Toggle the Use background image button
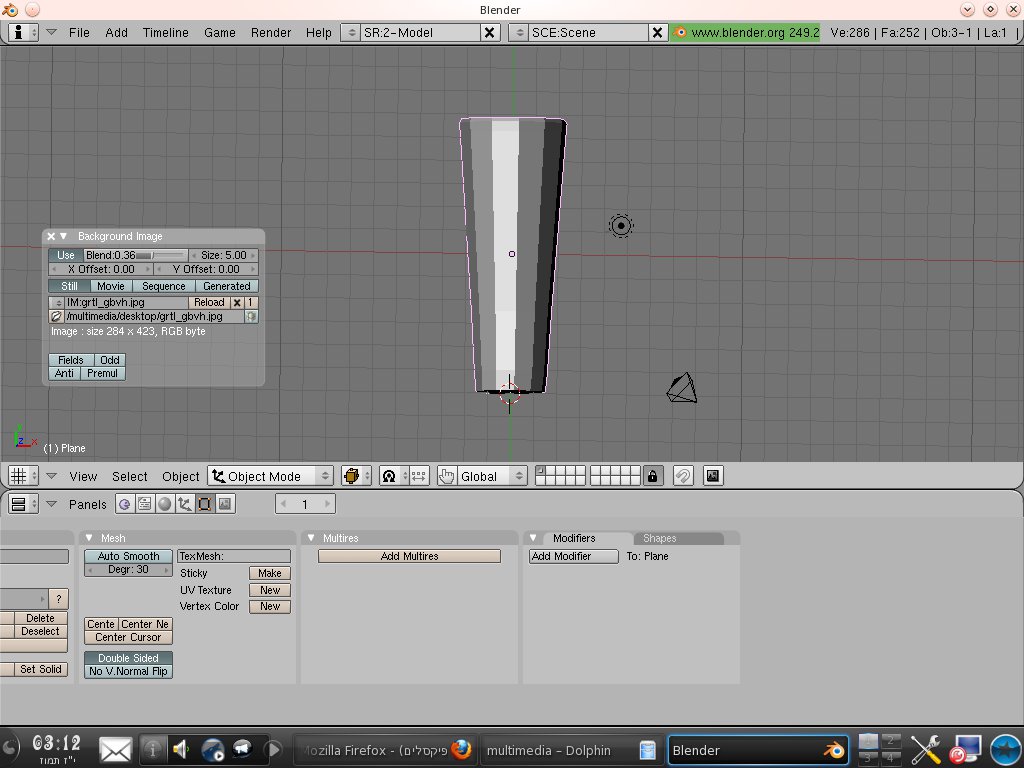The image size is (1024, 768). coord(65,255)
